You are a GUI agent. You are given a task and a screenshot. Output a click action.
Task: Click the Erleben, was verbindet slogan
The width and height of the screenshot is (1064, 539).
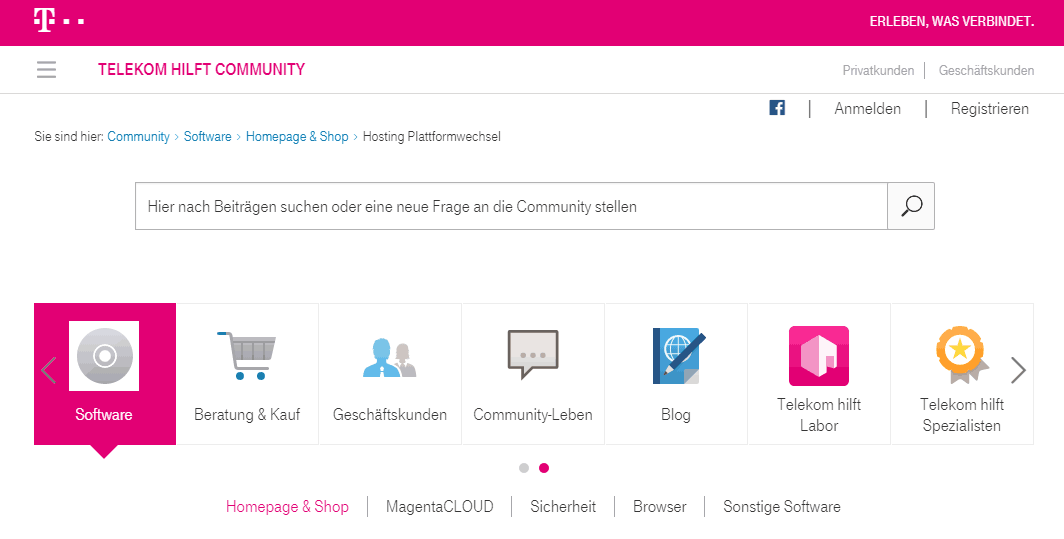click(x=952, y=22)
